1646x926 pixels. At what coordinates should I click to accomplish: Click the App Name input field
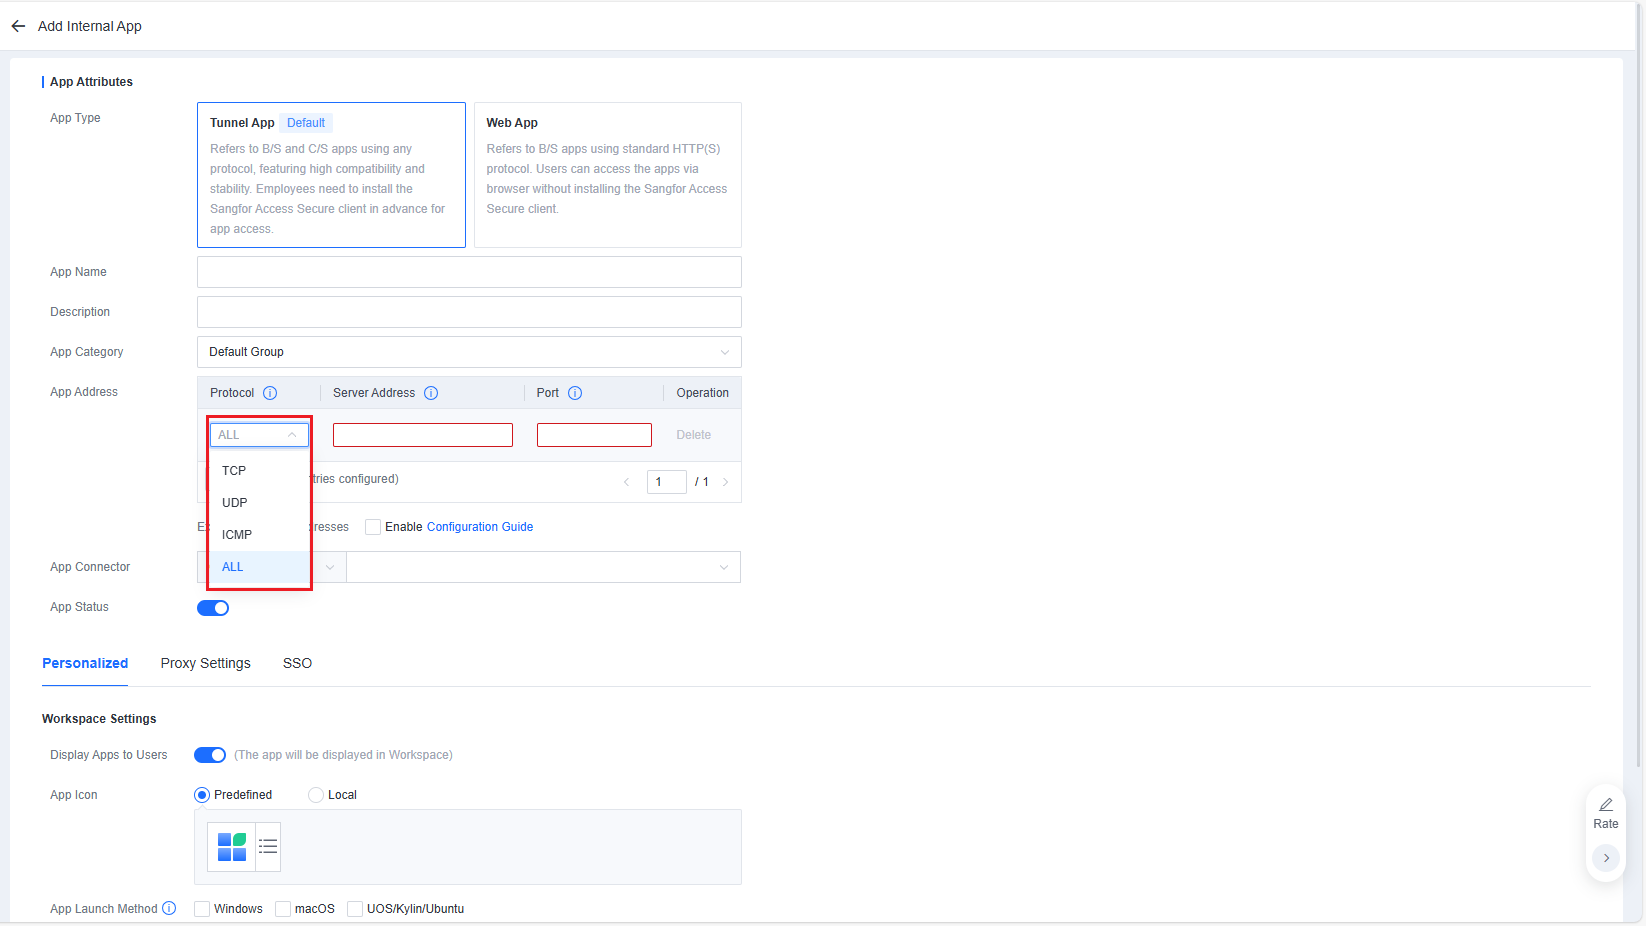coord(469,272)
